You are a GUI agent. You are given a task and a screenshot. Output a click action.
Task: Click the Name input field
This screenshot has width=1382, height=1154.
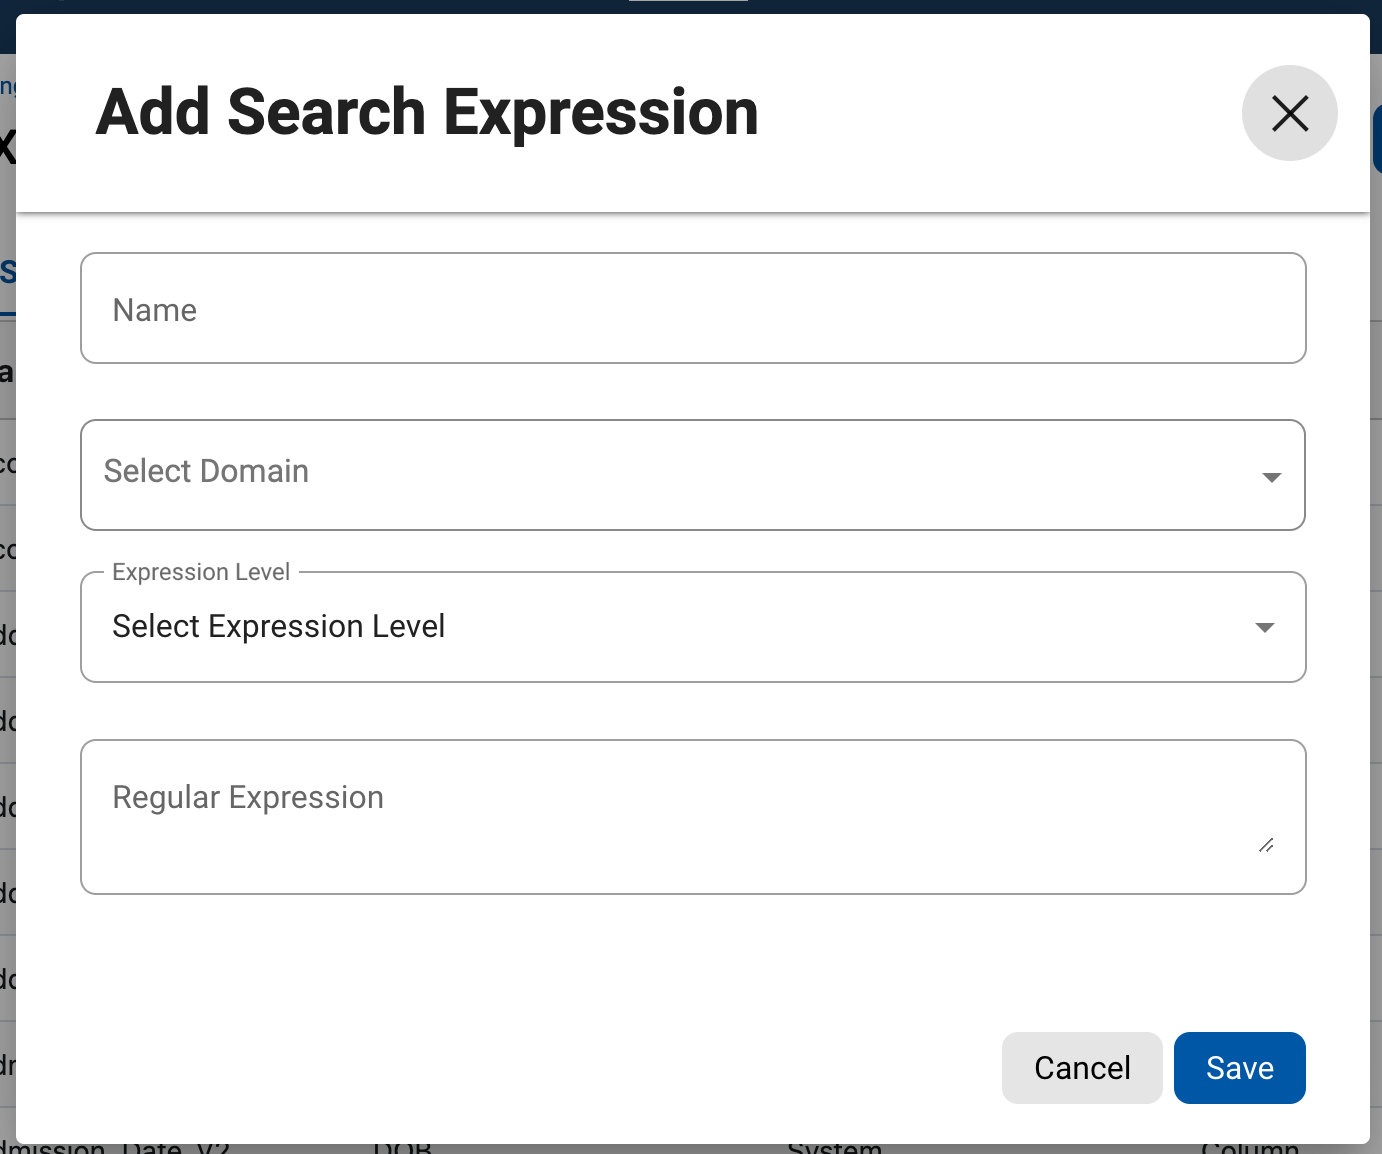pyautogui.click(x=692, y=309)
